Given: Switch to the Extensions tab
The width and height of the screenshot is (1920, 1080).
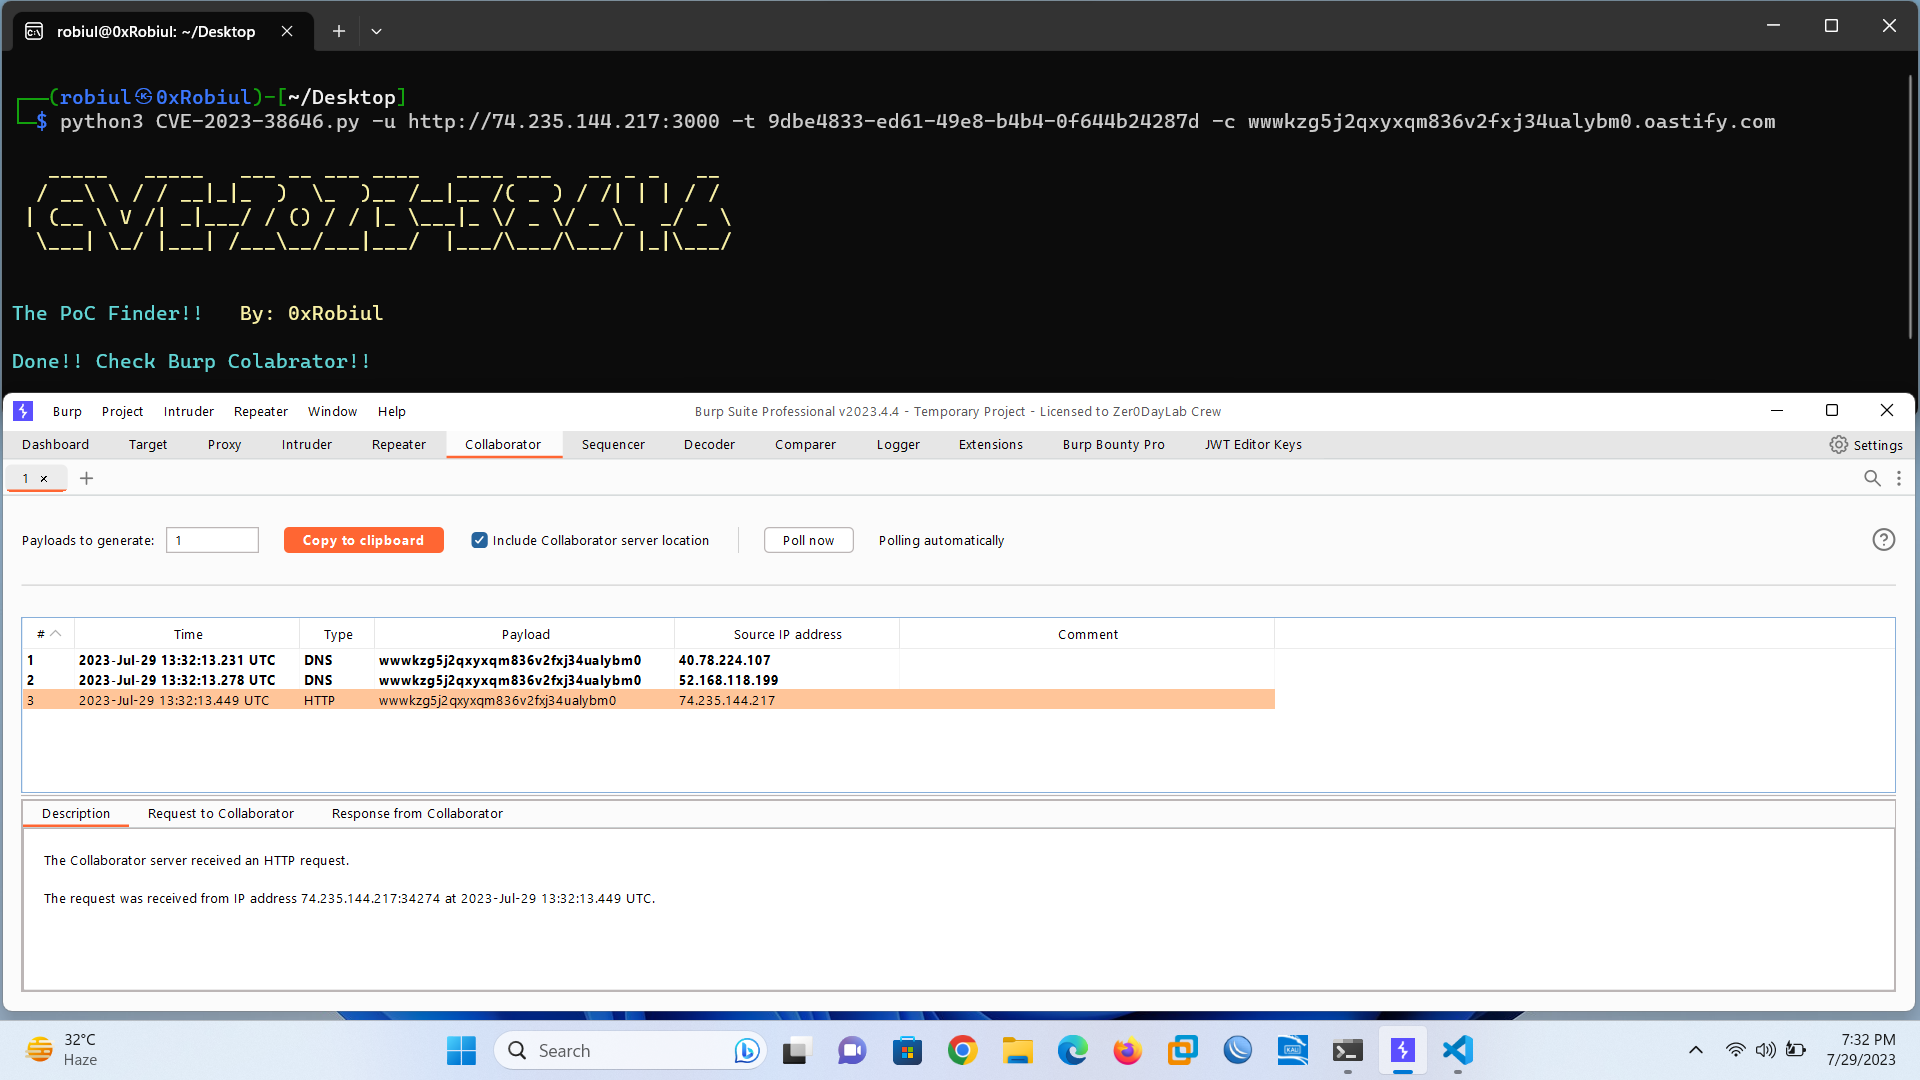Looking at the screenshot, I should click(x=991, y=445).
